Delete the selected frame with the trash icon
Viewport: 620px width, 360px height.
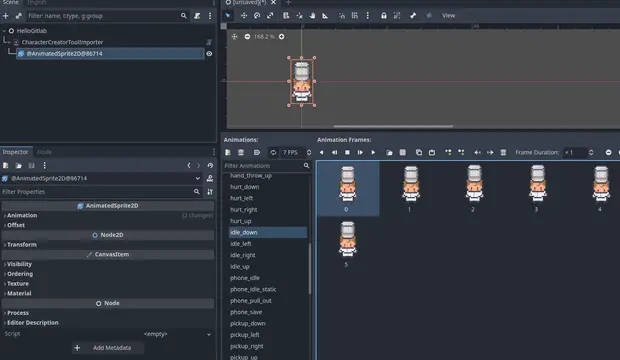pos(503,152)
